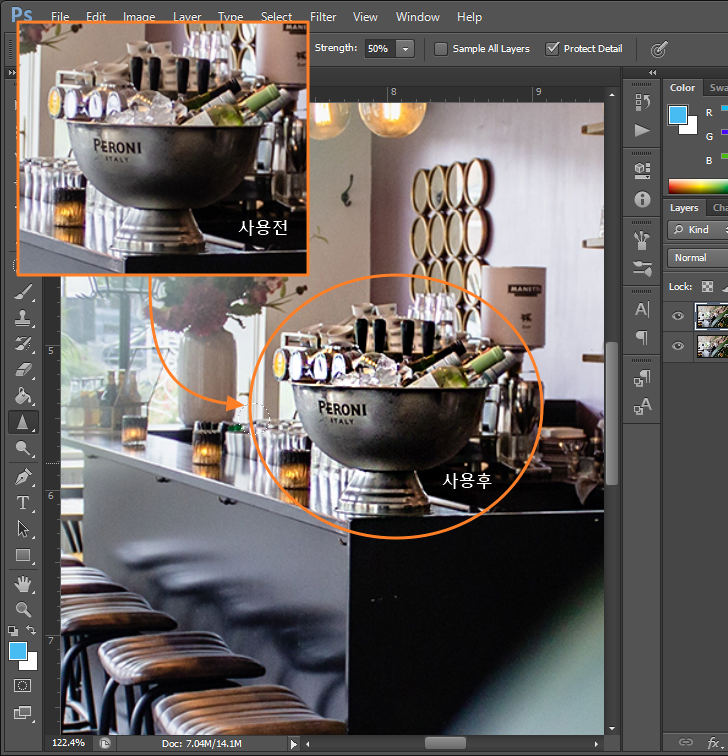
Task: Switch to the Swatches tab
Action: coord(717,88)
